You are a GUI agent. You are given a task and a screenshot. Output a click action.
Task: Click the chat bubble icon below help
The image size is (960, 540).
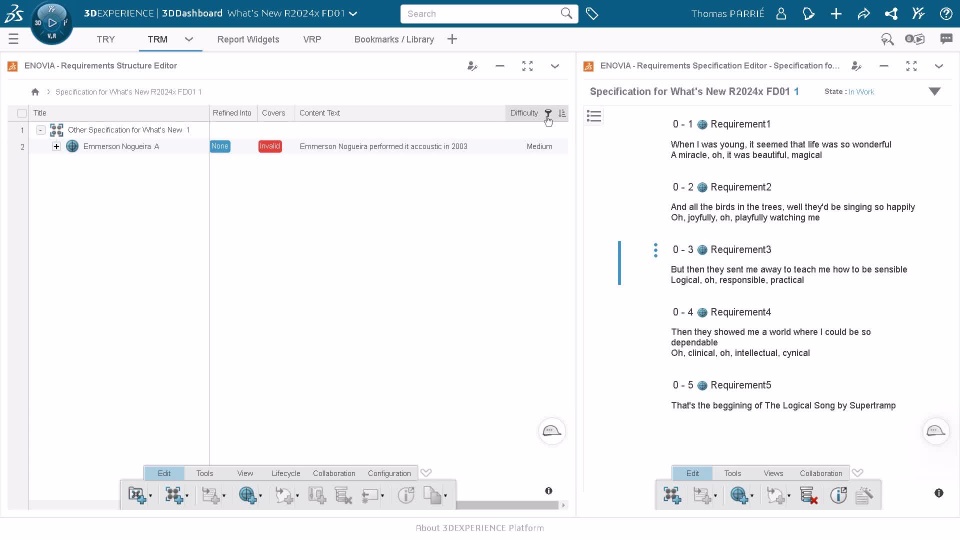click(x=946, y=39)
